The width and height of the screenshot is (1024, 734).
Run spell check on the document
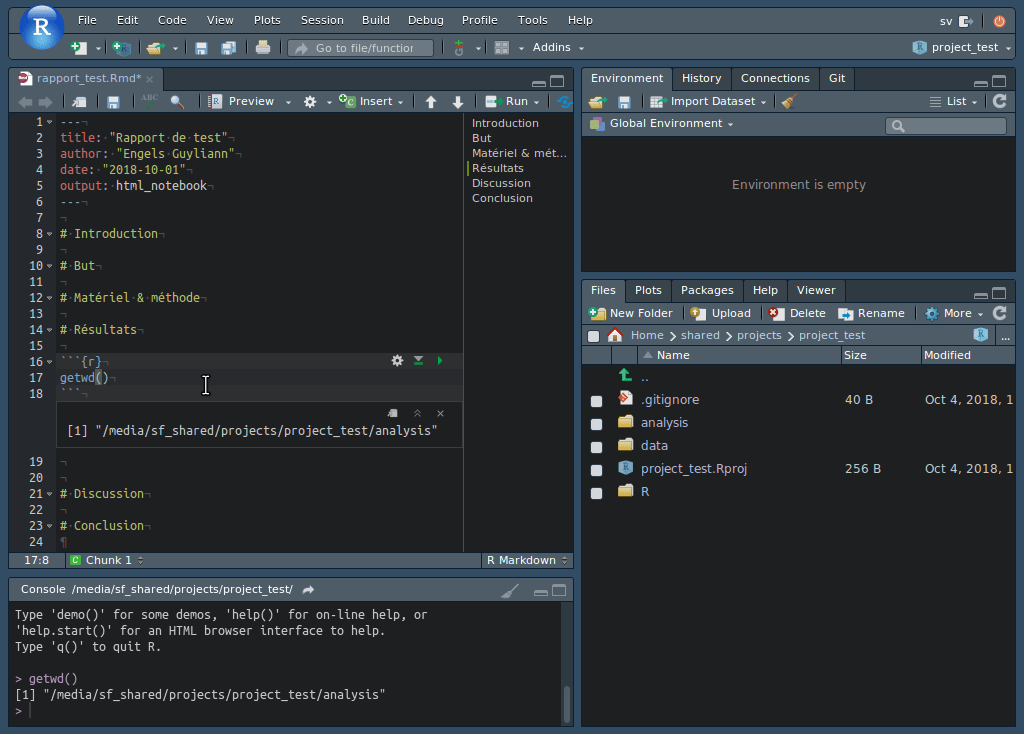coord(150,101)
